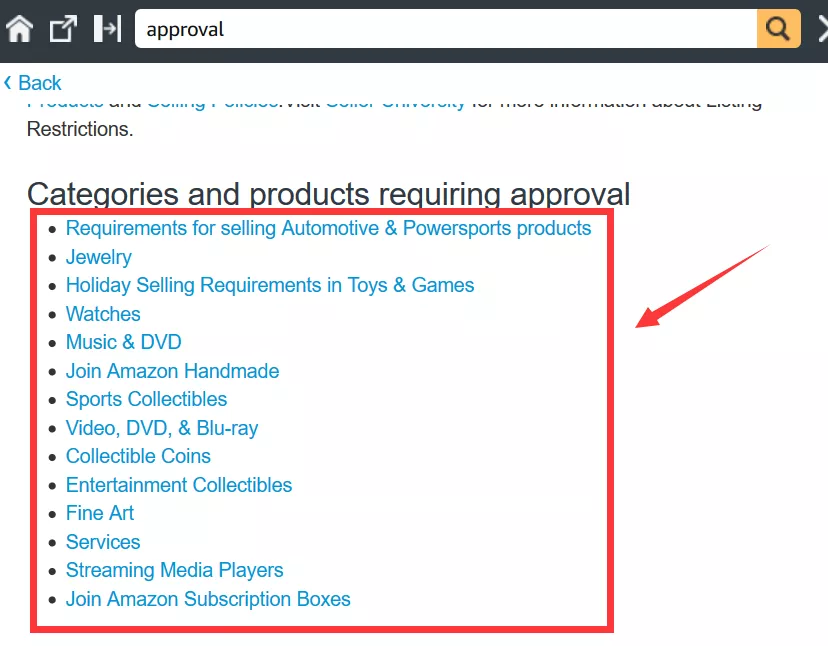Open the Services link
828x646 pixels.
[x=103, y=542]
